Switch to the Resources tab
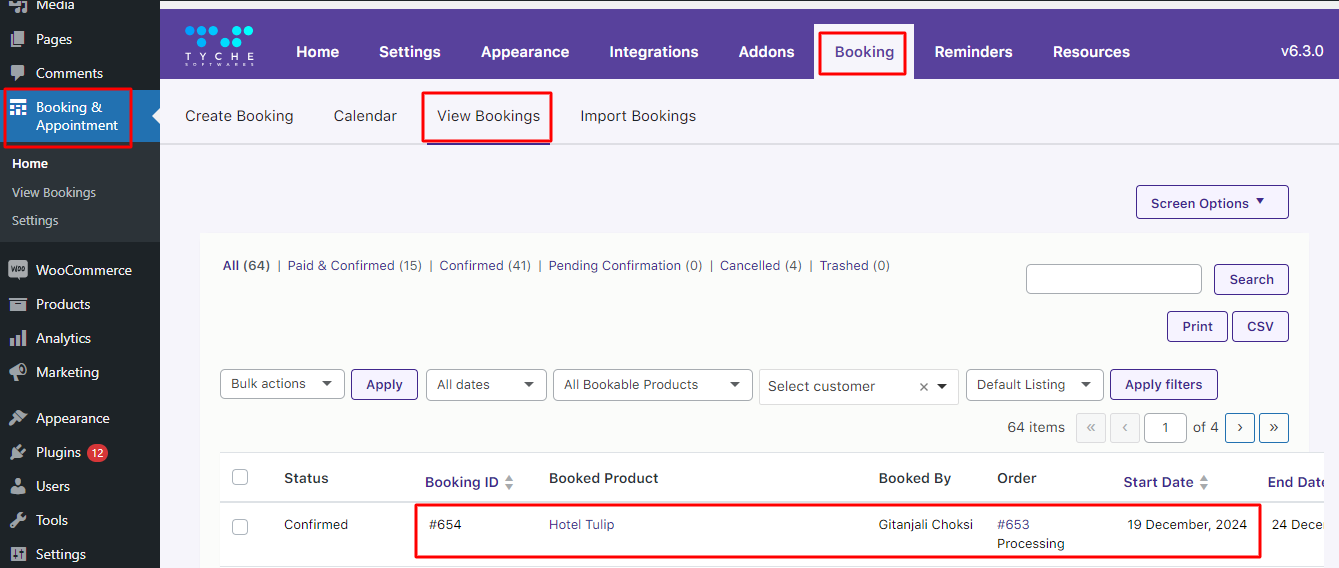Screen dimensions: 1339x568 [1091, 52]
